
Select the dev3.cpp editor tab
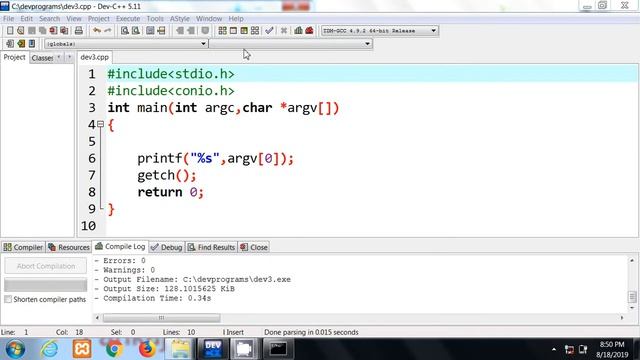(95, 57)
